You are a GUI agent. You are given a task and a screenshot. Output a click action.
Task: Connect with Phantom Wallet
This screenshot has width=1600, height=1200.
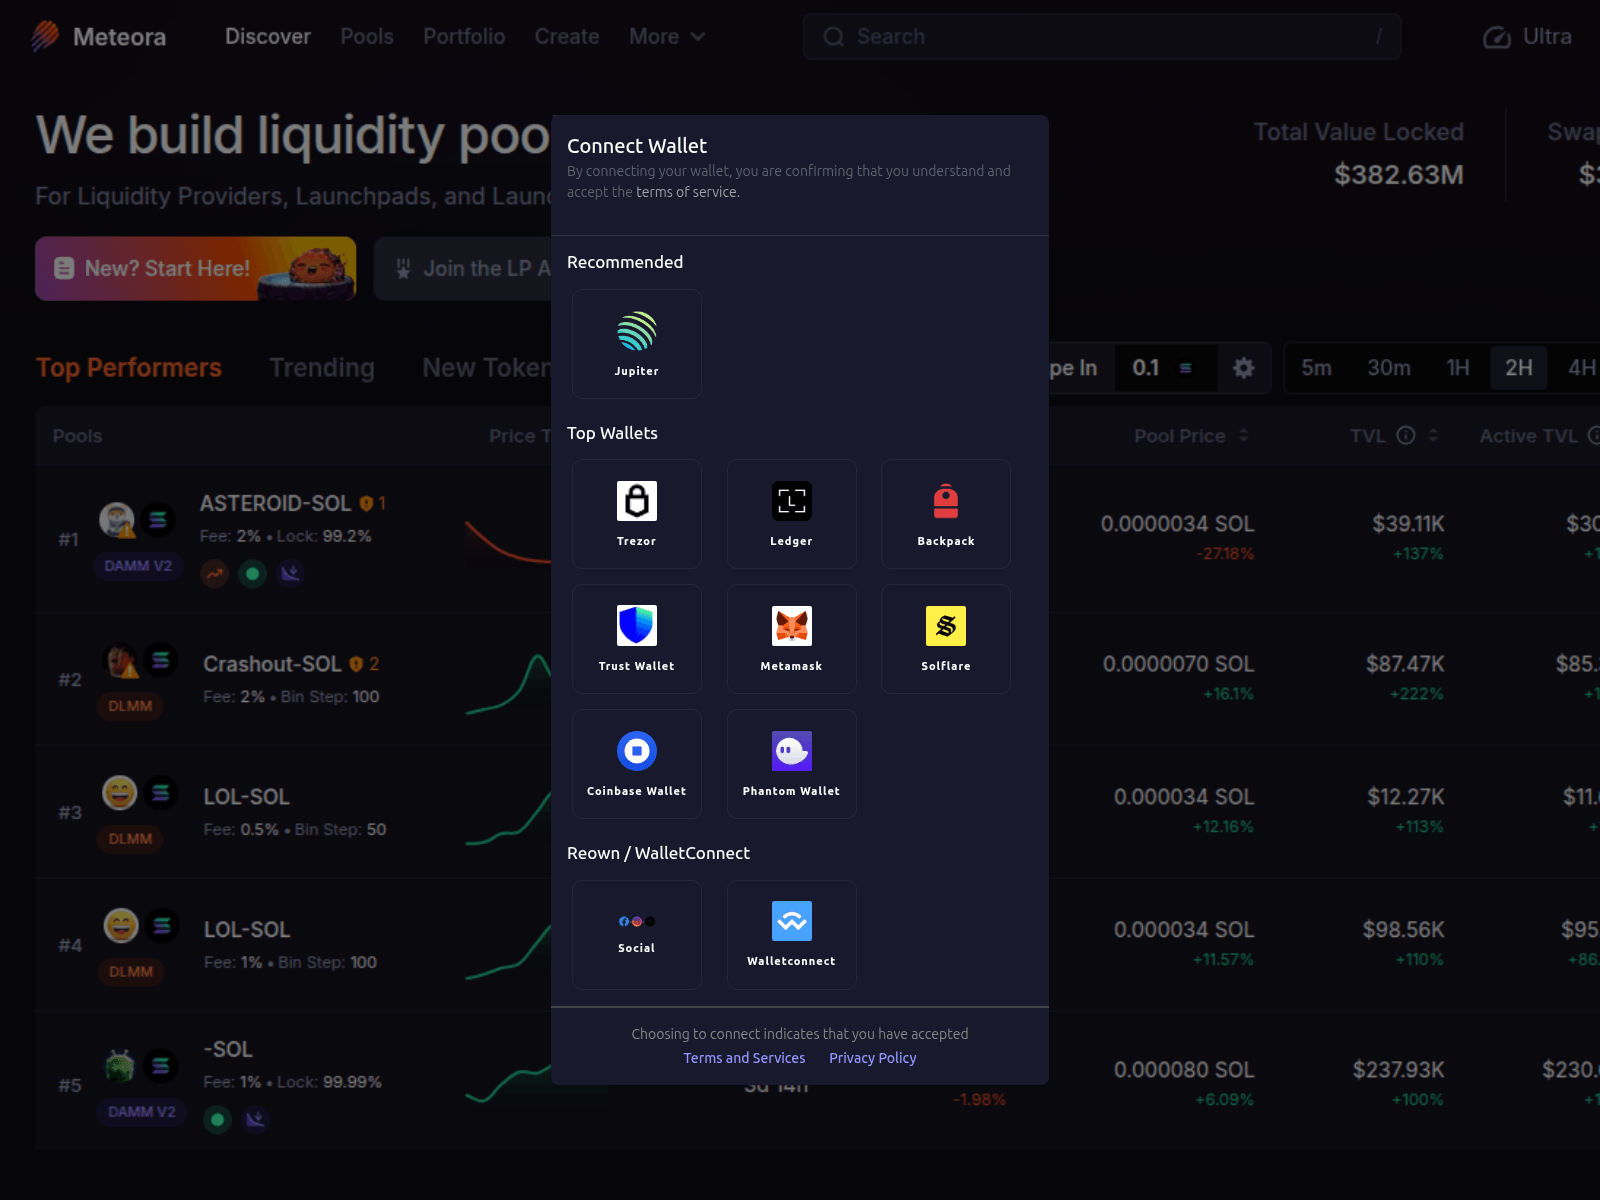coord(792,764)
